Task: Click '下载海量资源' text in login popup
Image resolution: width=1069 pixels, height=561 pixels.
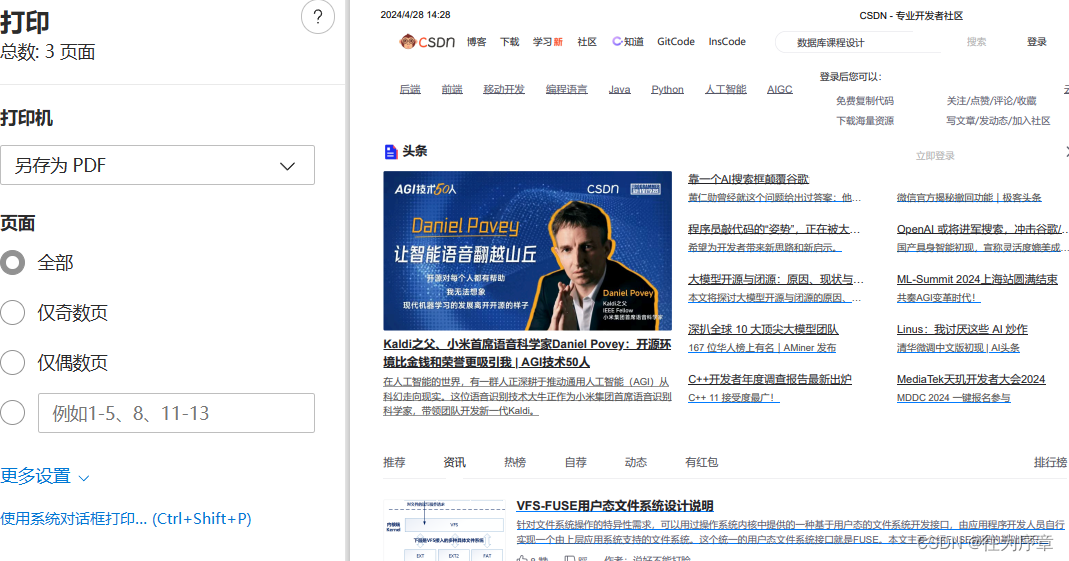Action: [x=864, y=121]
